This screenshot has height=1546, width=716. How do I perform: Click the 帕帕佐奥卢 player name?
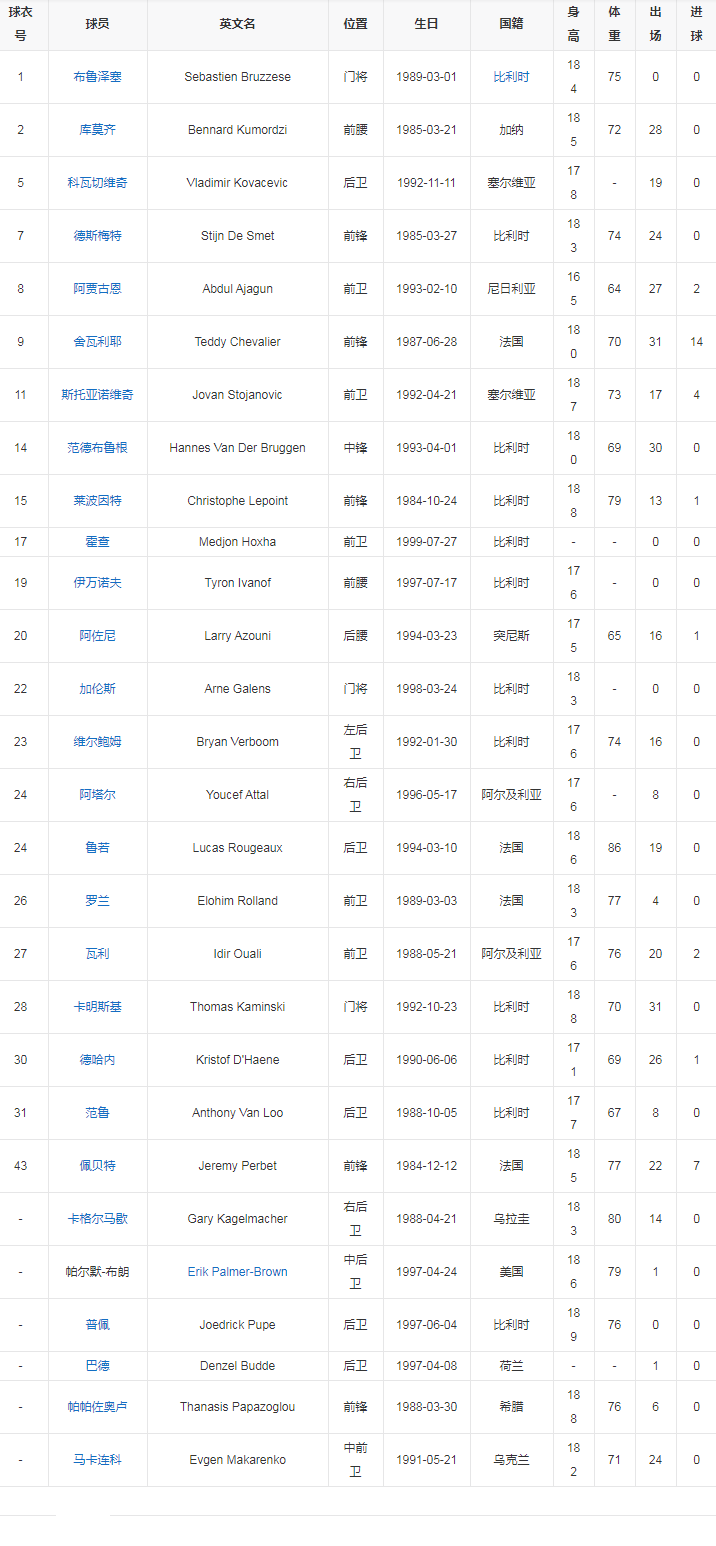[x=97, y=1407]
